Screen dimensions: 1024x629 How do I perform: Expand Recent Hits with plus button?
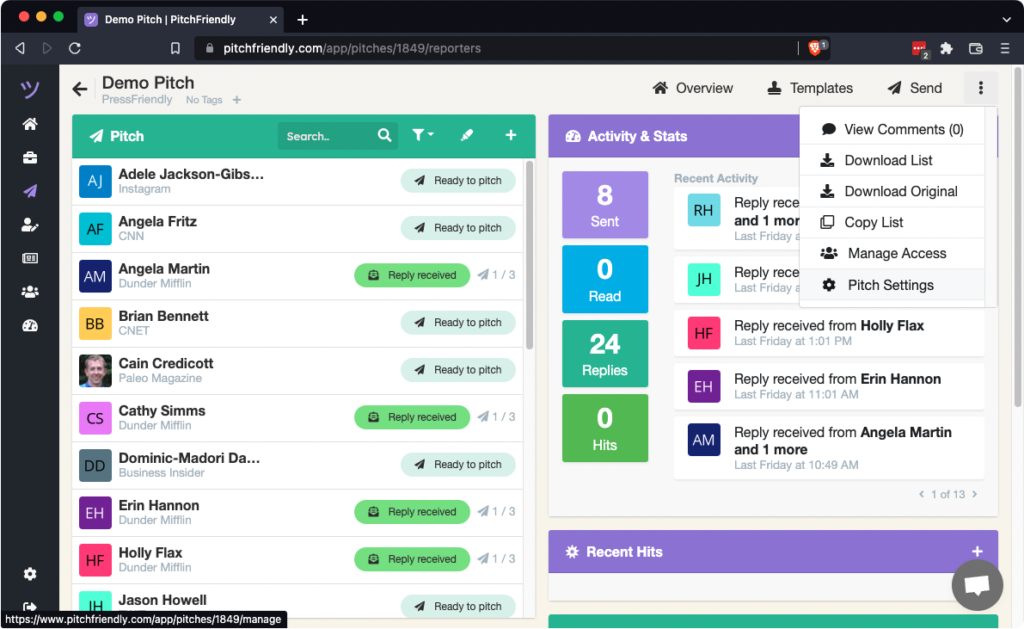point(976,552)
